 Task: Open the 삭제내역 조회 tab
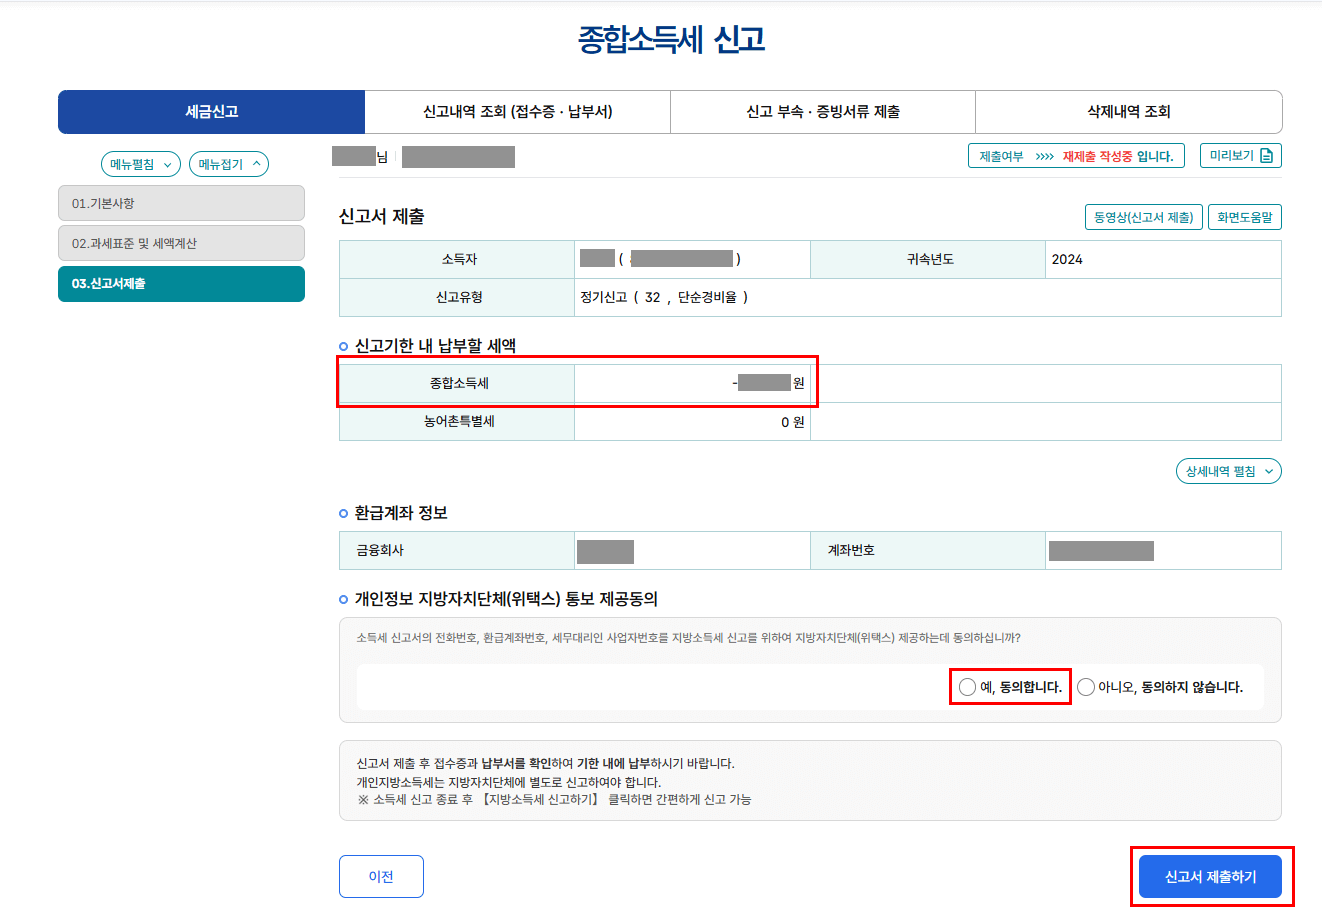coord(1128,112)
